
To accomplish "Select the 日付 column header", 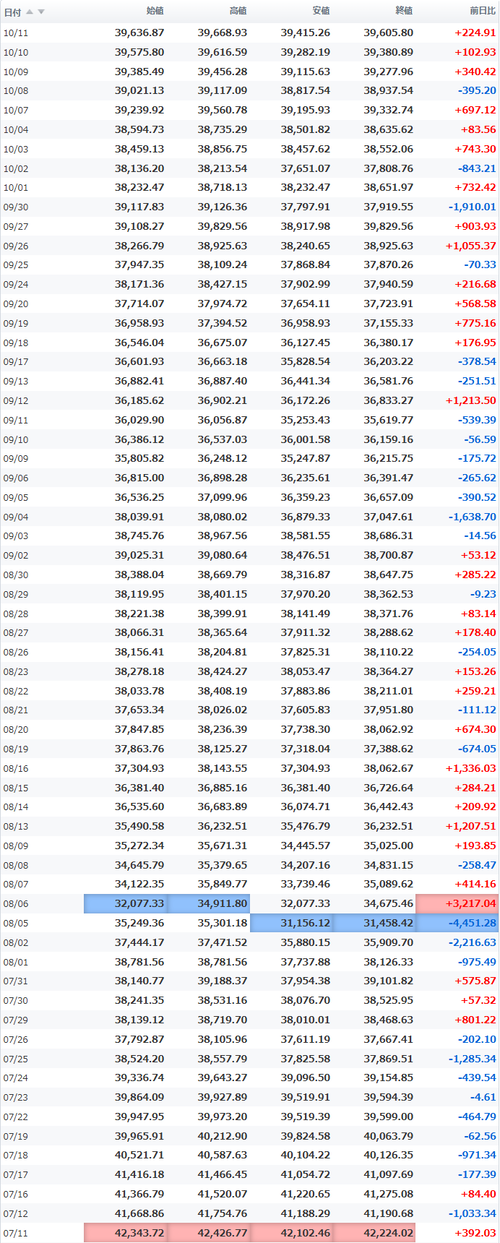I will coord(12,12).
